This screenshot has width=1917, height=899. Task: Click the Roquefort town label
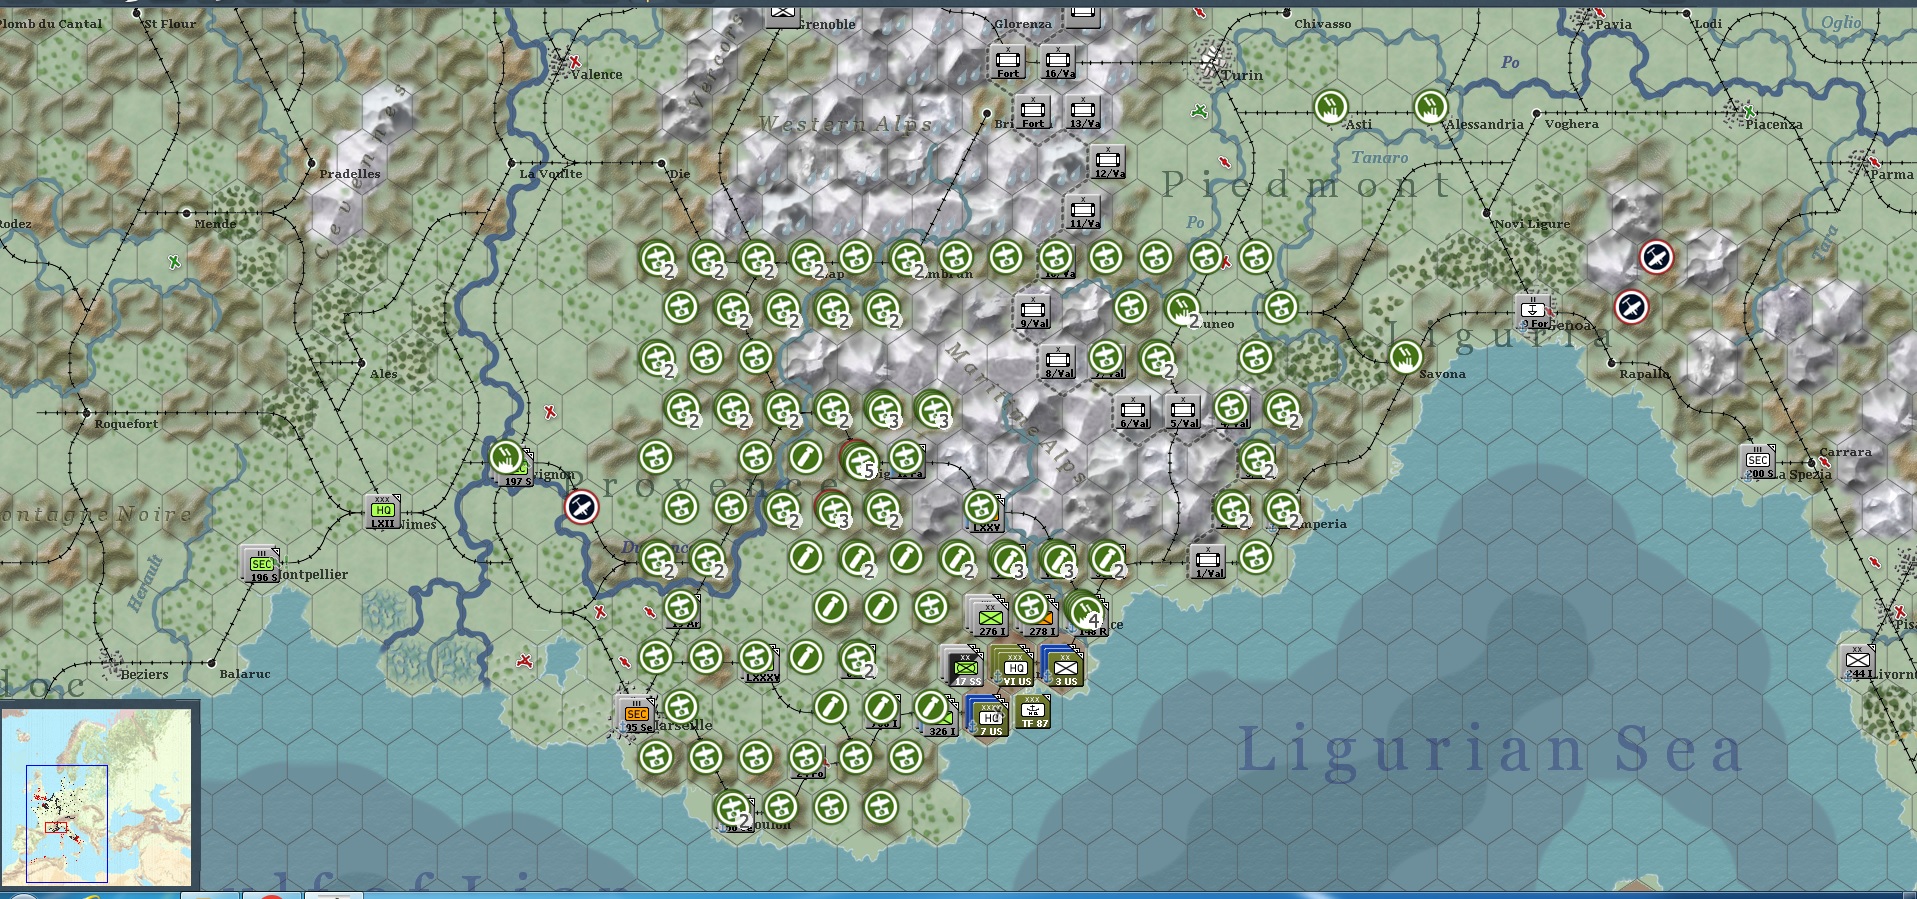(x=126, y=424)
